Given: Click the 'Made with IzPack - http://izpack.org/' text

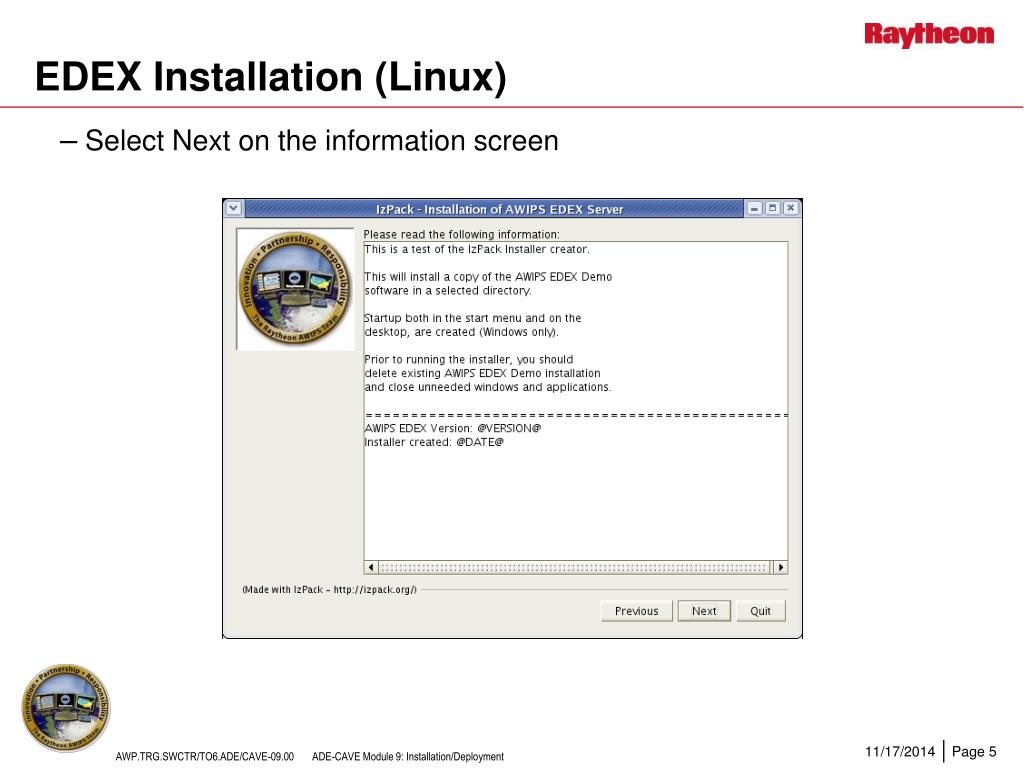Looking at the screenshot, I should pos(329,589).
